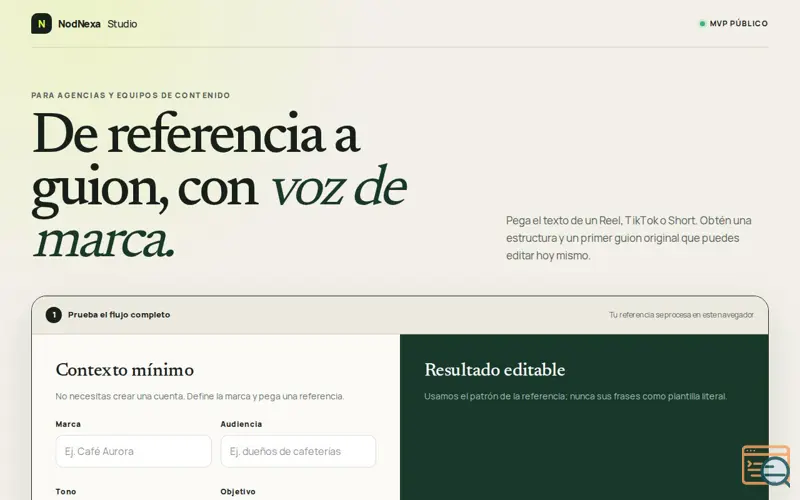The image size is (800, 500).
Task: Click the Audiencia field label
Action: coord(241,424)
